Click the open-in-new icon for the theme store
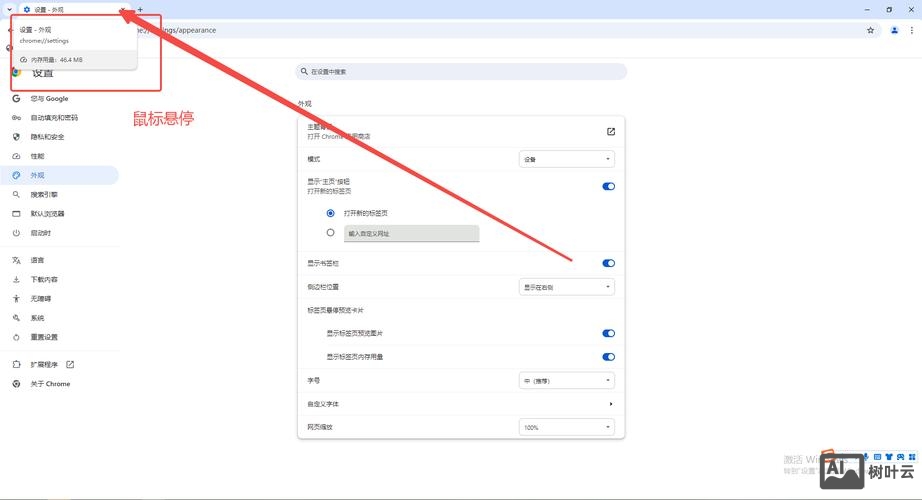Image resolution: width=922 pixels, height=500 pixels. 611,132
